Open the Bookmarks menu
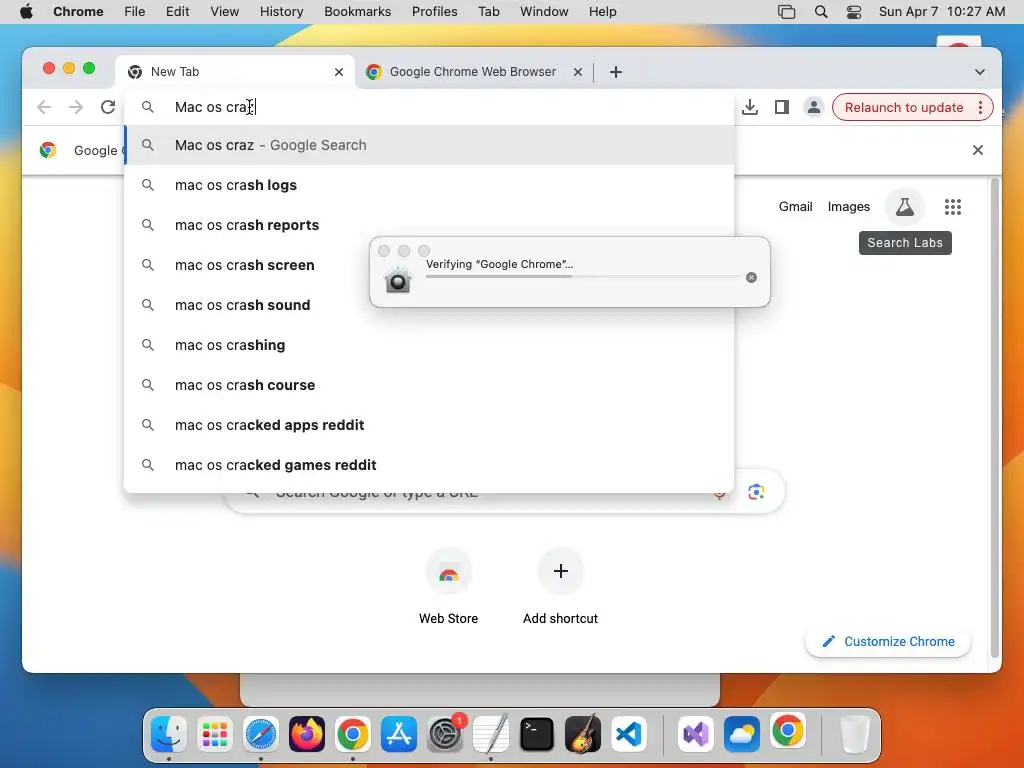 pyautogui.click(x=358, y=12)
